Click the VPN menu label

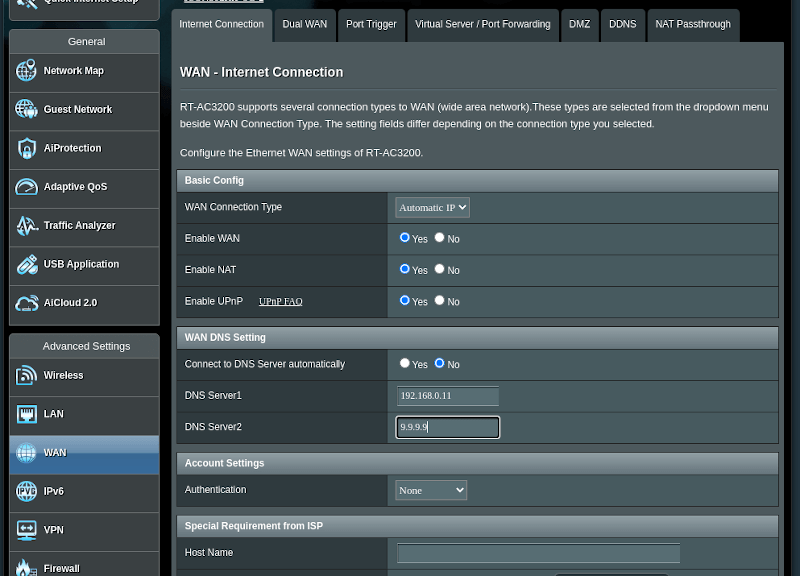pos(54,530)
